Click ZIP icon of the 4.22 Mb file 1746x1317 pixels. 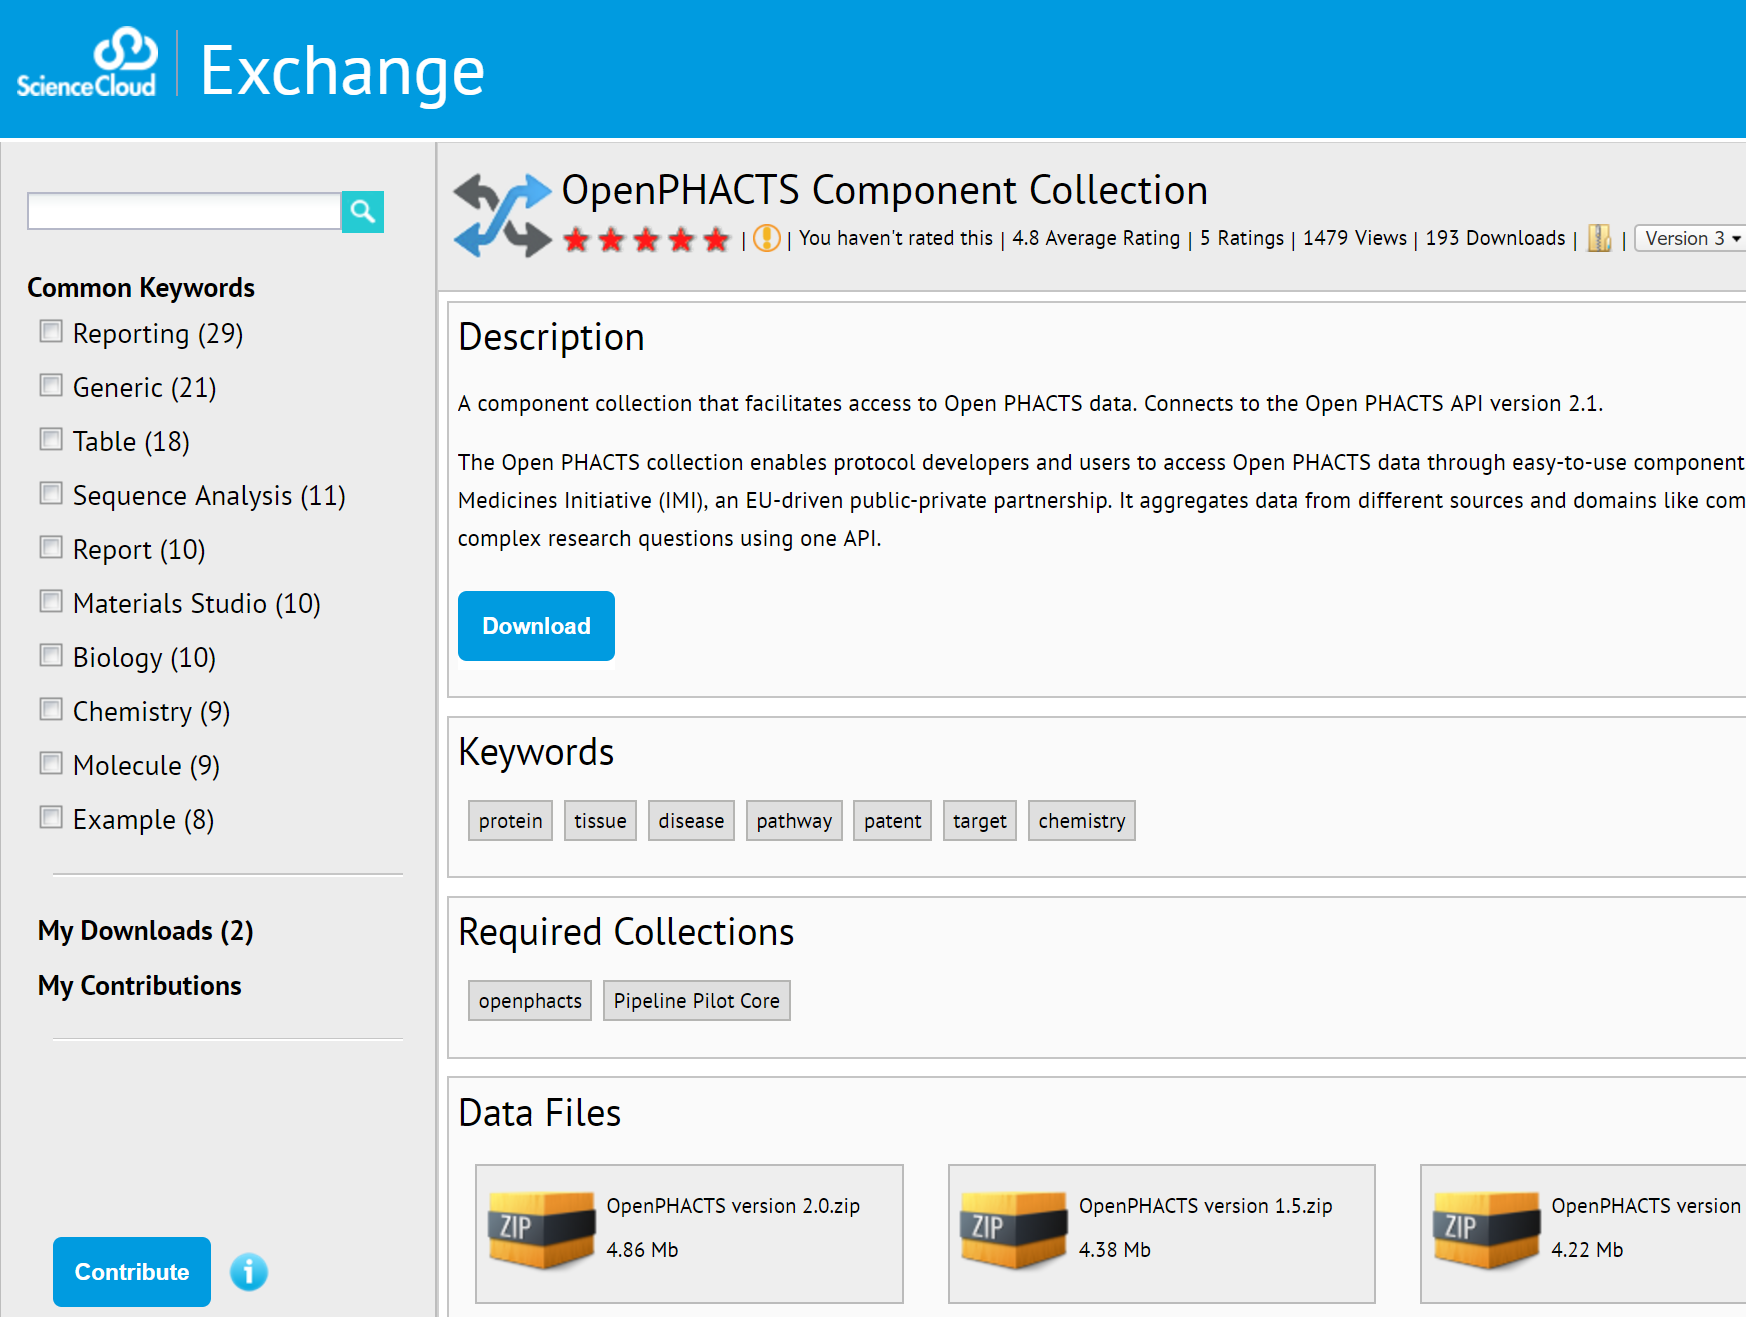pyautogui.click(x=1486, y=1230)
